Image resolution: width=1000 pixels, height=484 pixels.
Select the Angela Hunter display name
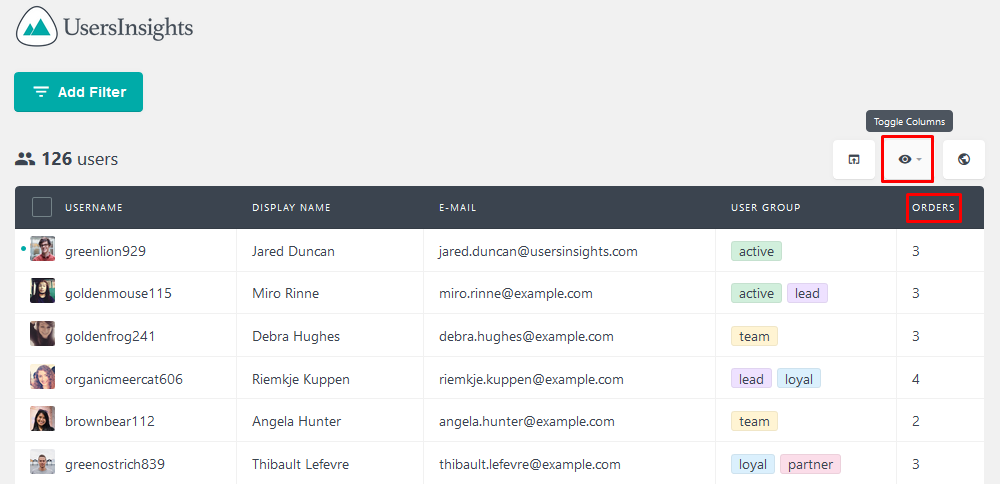pyautogui.click(x=297, y=422)
